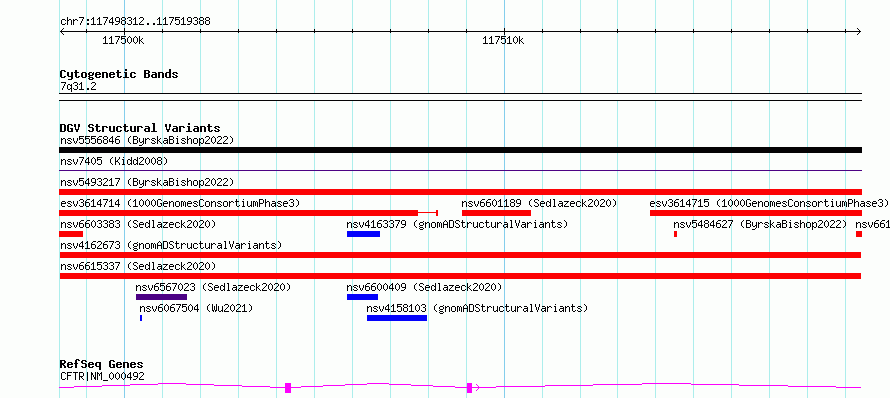Click the first magenta CFTR exon block
The width and height of the screenshot is (890, 398).
288,388
